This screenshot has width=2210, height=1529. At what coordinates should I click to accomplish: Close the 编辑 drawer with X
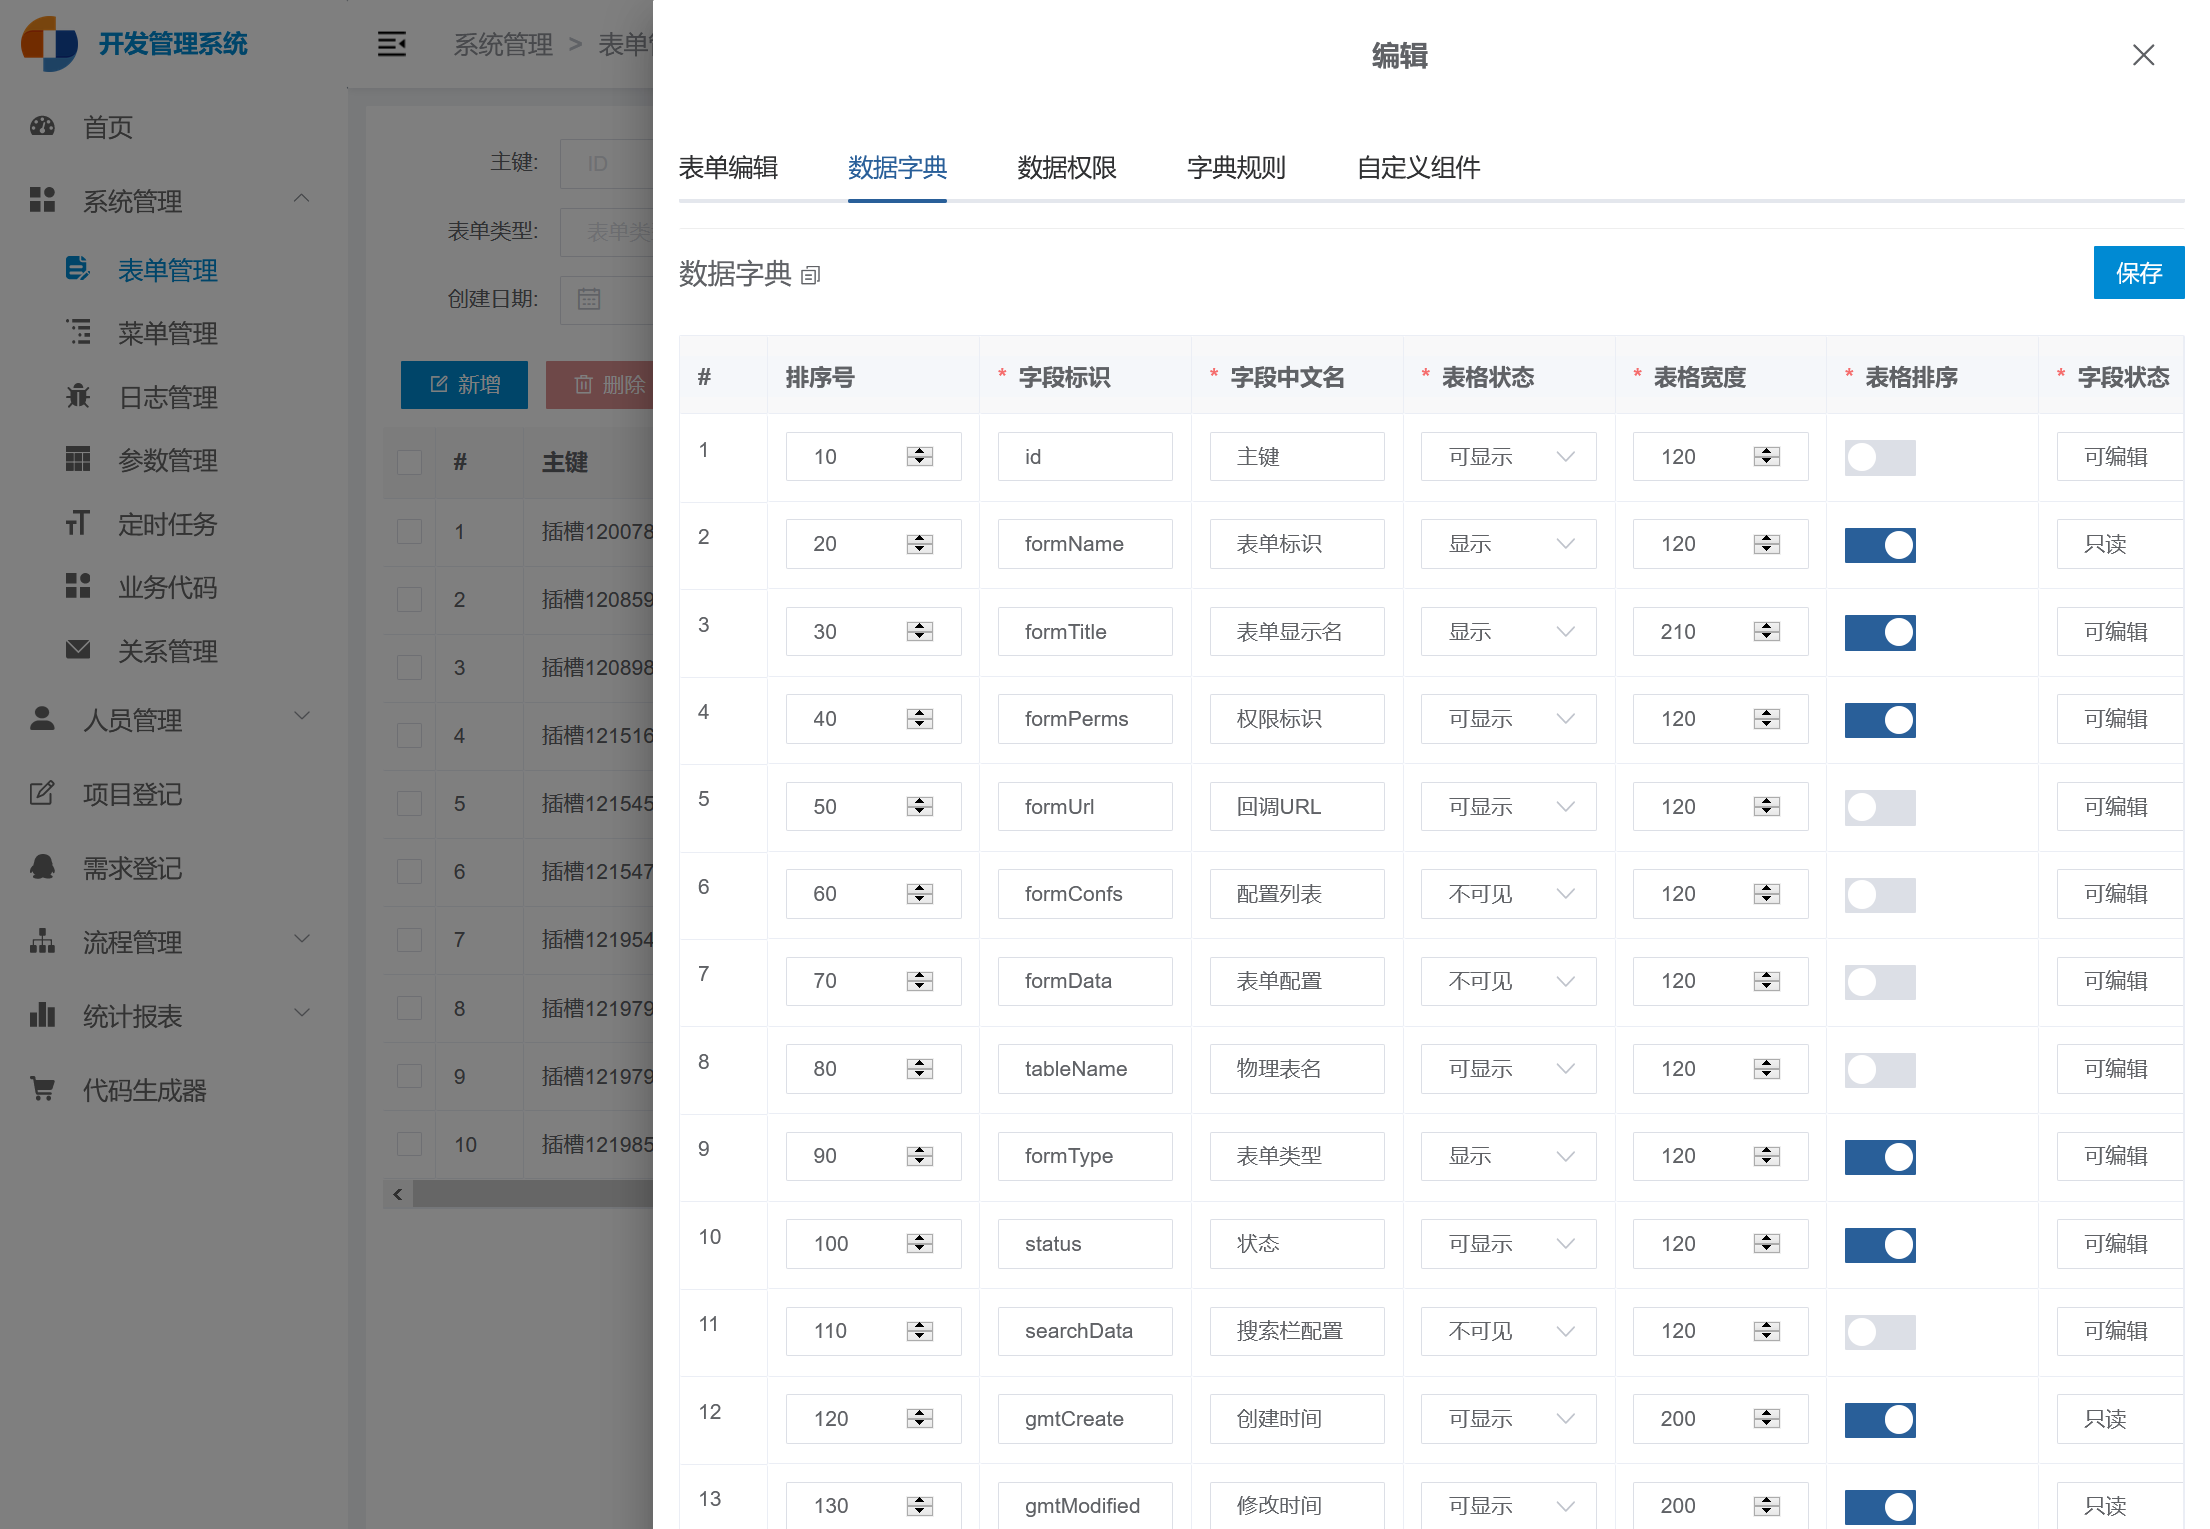tap(2143, 55)
